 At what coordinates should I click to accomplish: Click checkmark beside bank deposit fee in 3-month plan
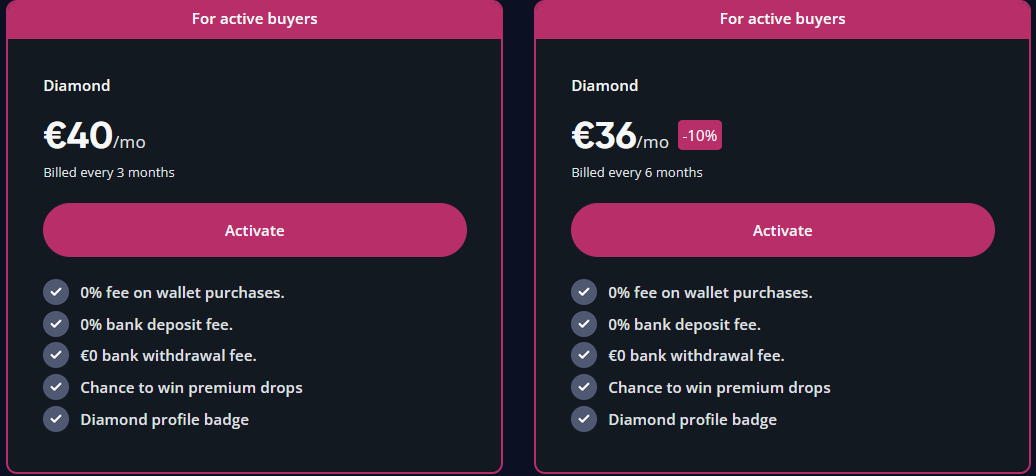pos(56,324)
